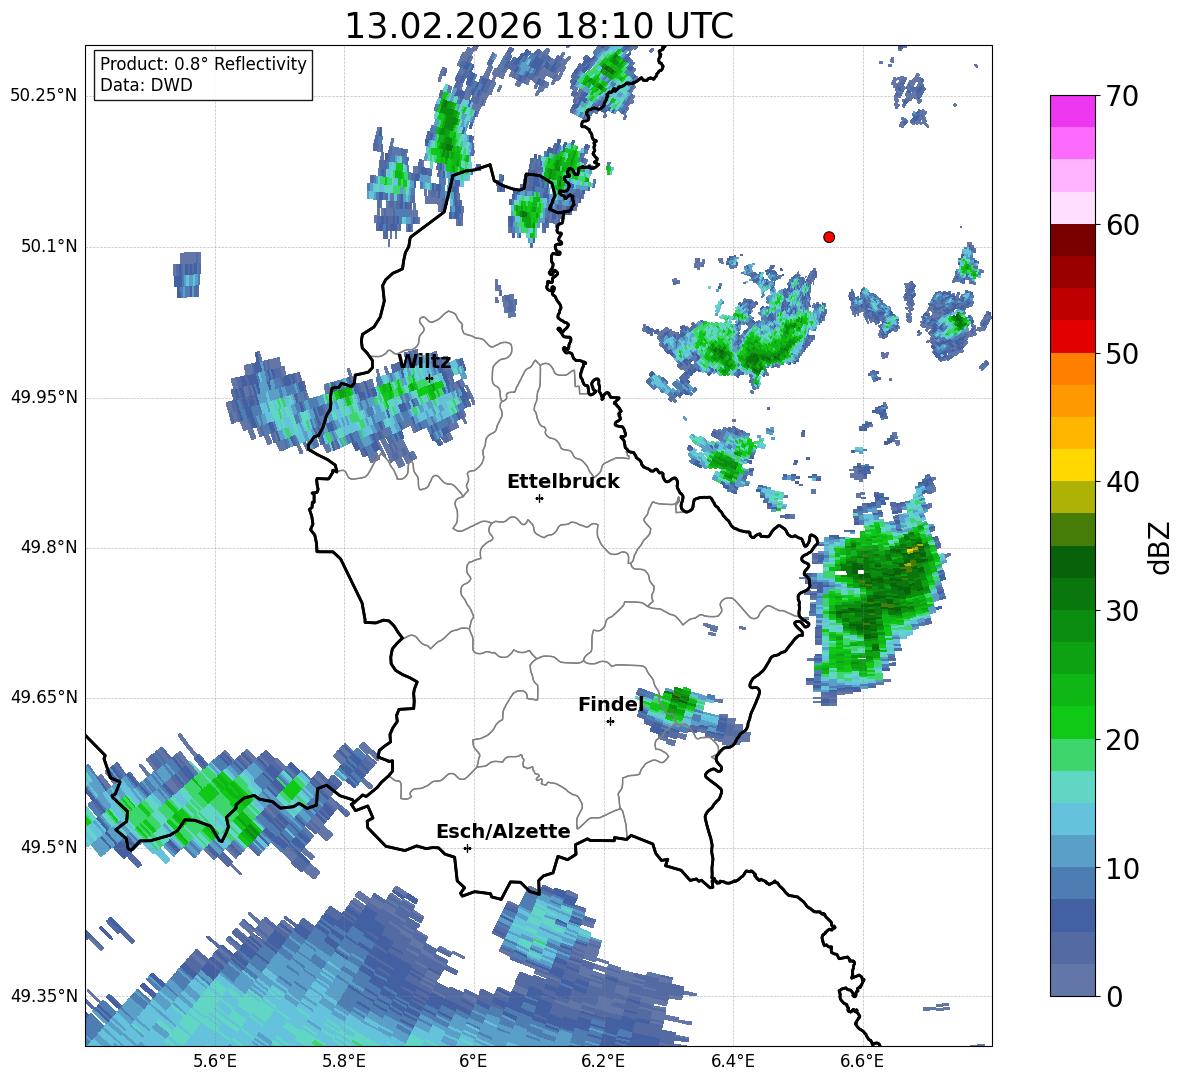
Task: Click the 49.8°N latitude label
Action: pos(49,547)
